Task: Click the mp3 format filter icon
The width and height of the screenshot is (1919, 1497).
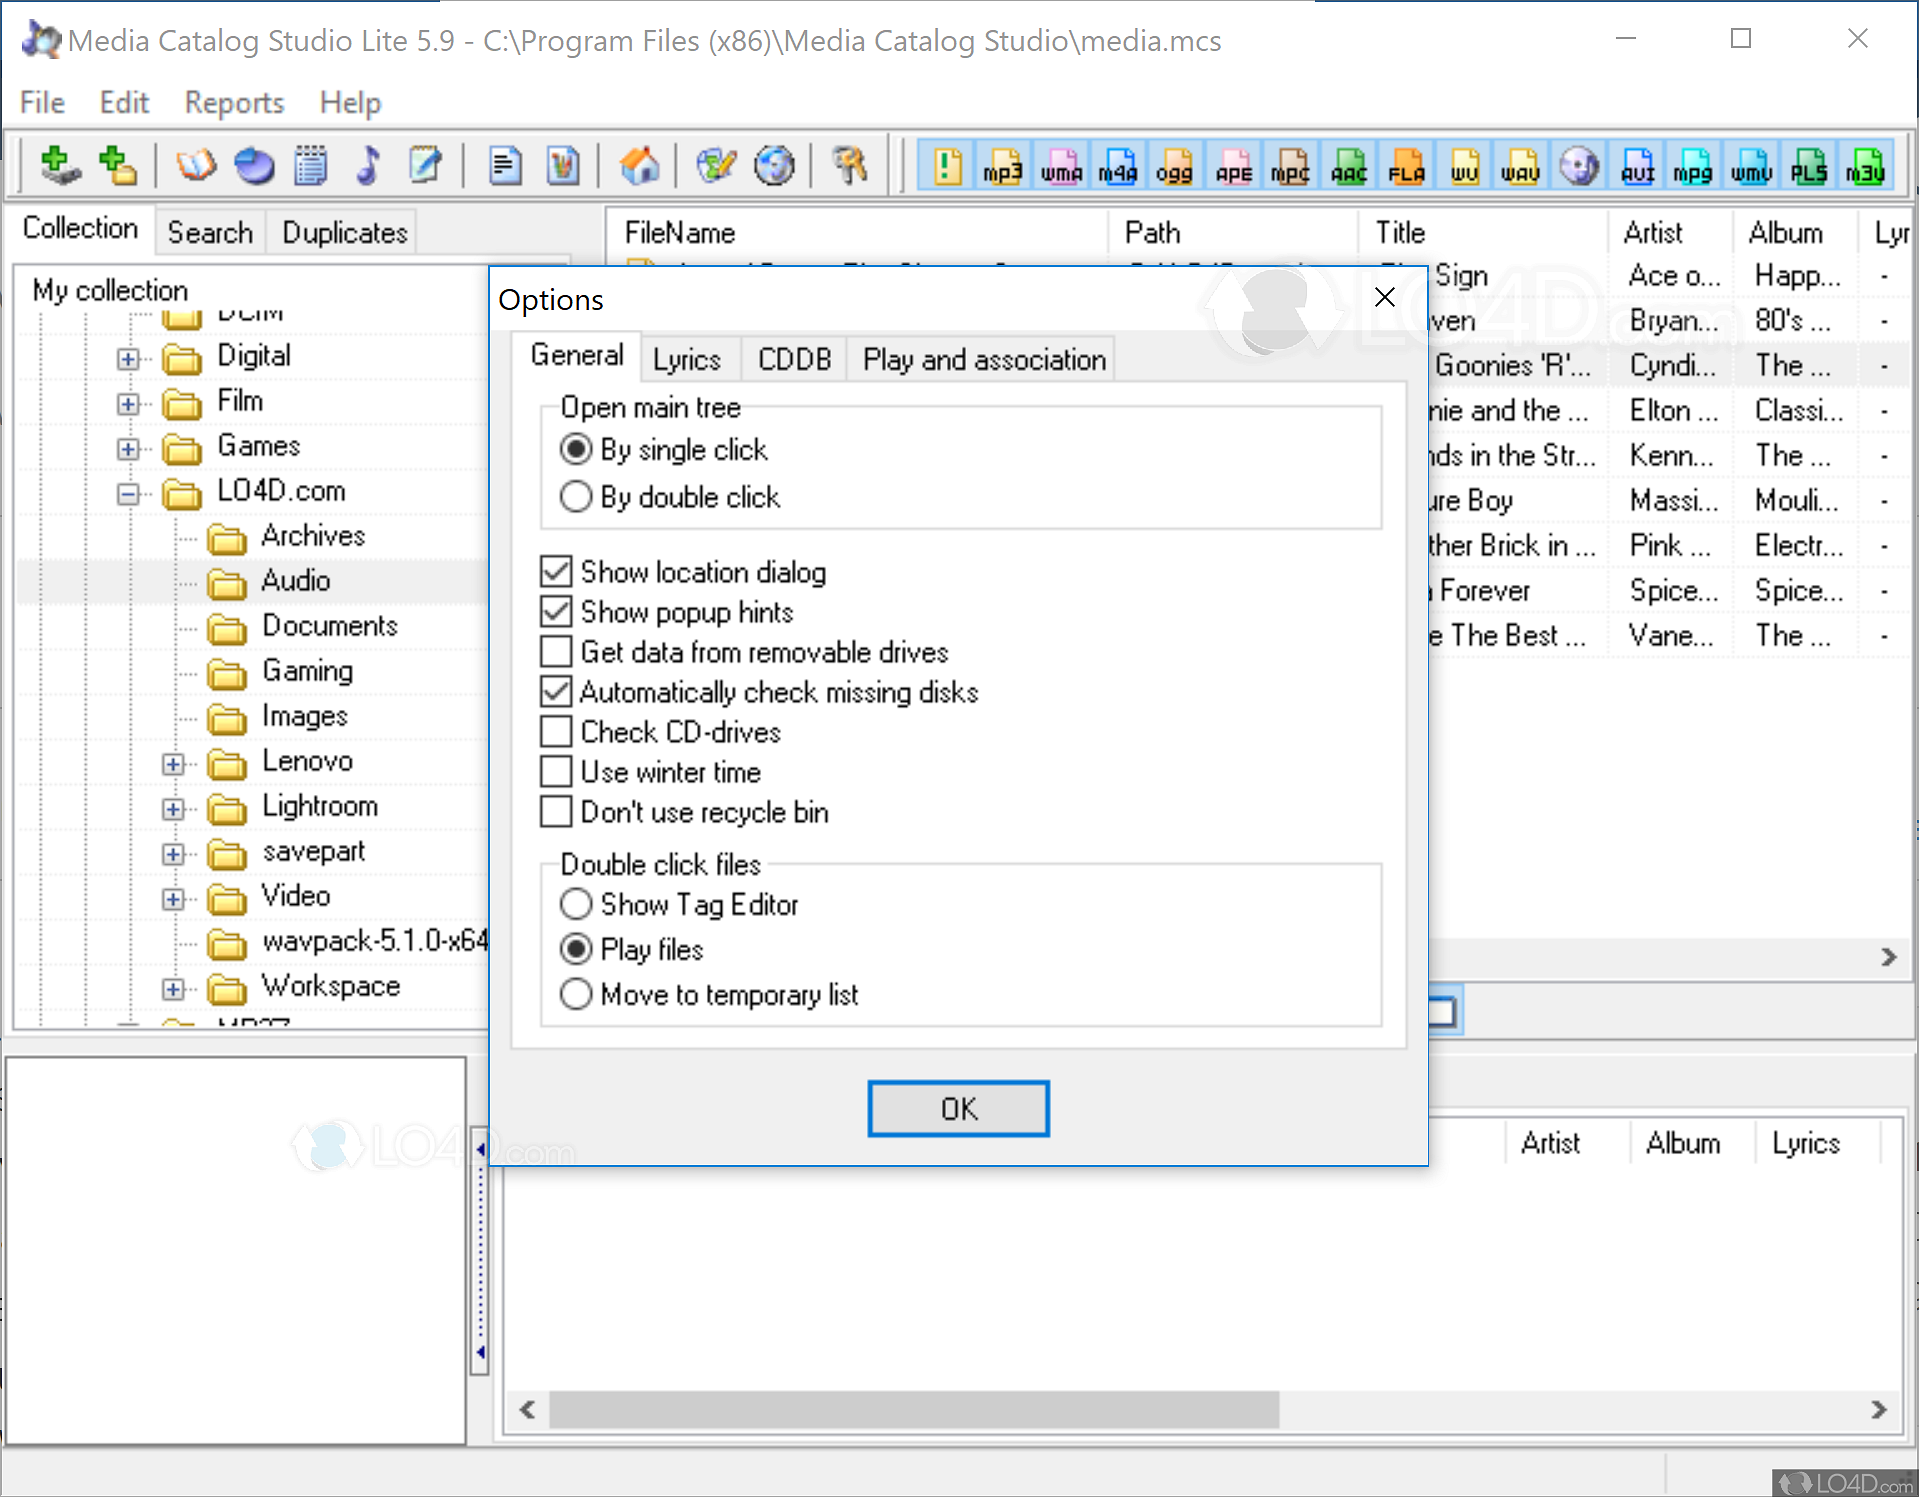Action: click(x=1003, y=165)
